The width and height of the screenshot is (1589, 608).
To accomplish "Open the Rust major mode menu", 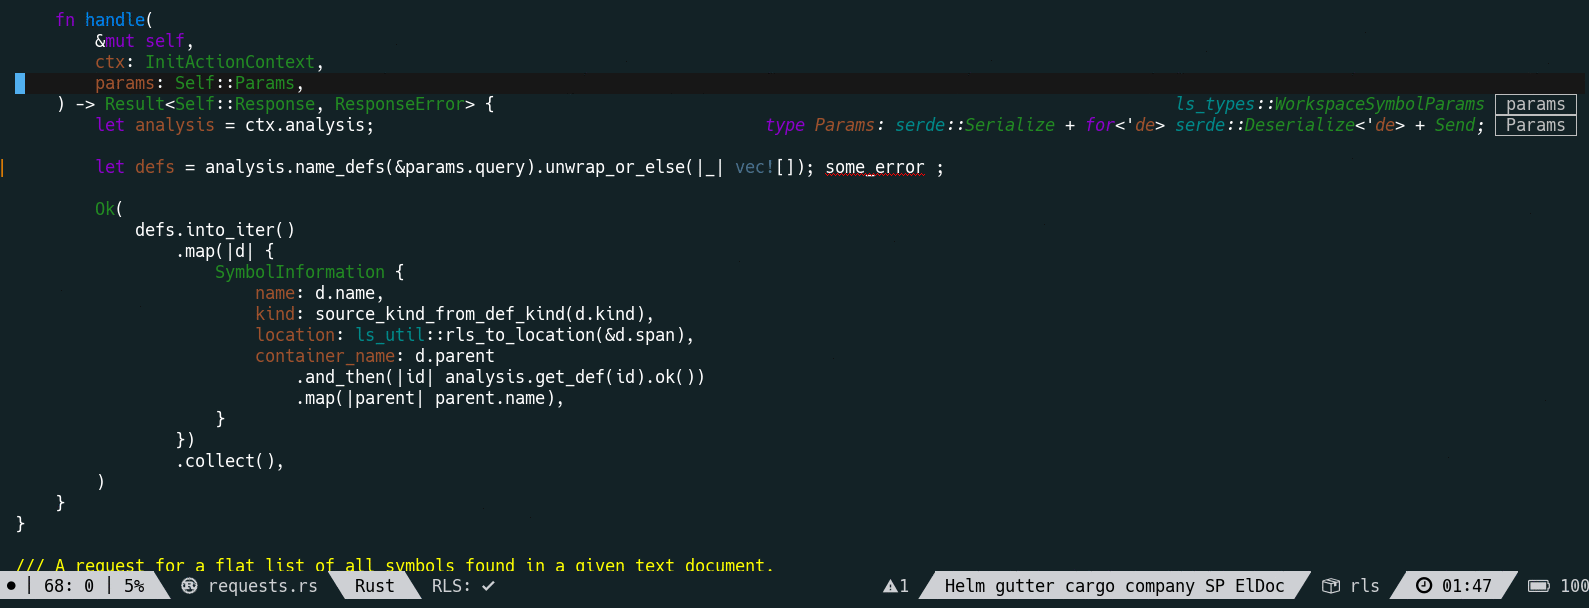I will [375, 586].
